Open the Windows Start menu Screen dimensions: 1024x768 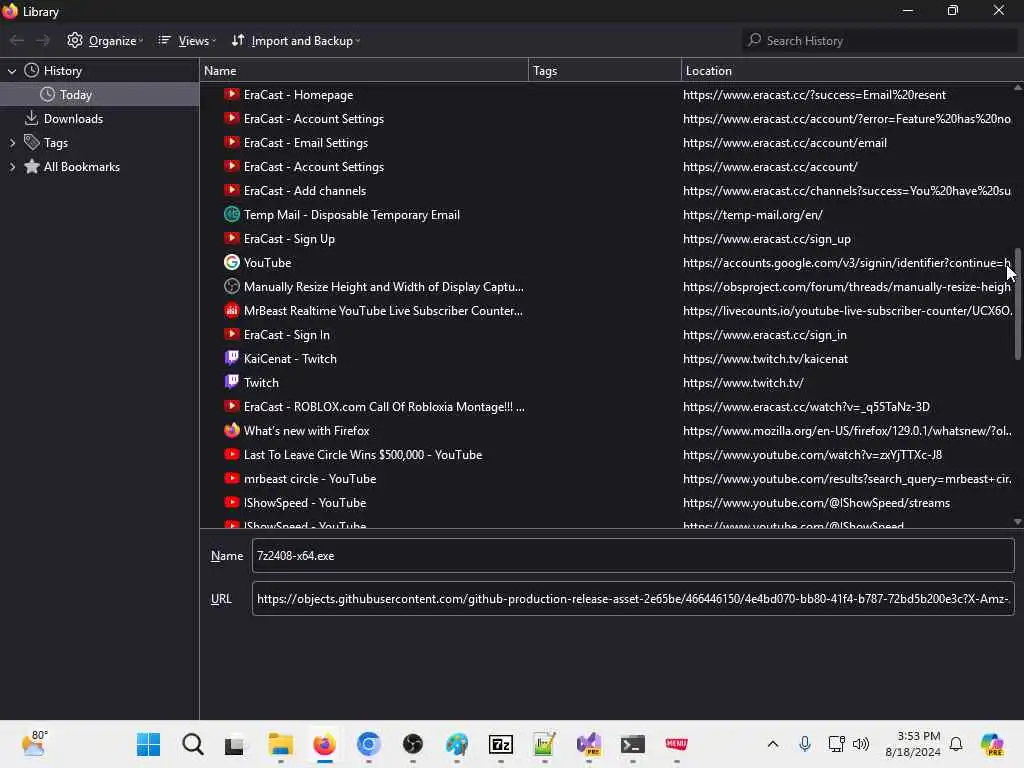pos(148,744)
